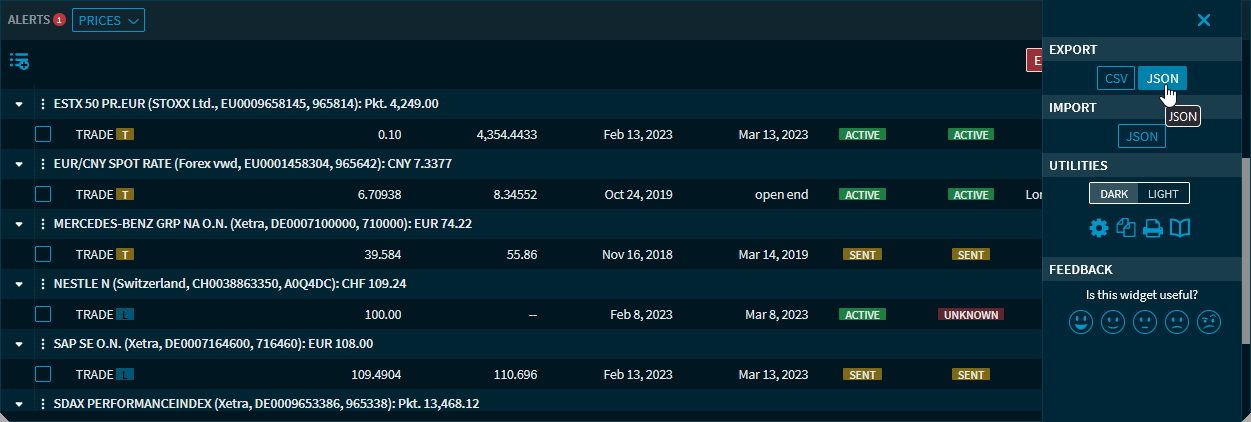This screenshot has width=1251, height=422.
Task: Click the Import JSON button
Action: [x=1141, y=136]
